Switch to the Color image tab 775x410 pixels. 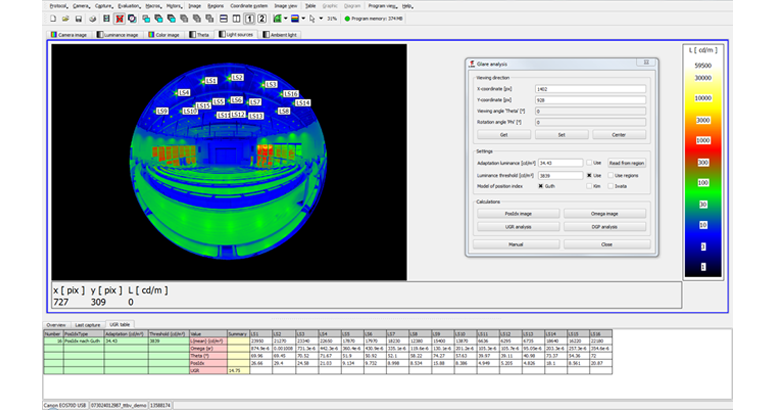point(164,35)
